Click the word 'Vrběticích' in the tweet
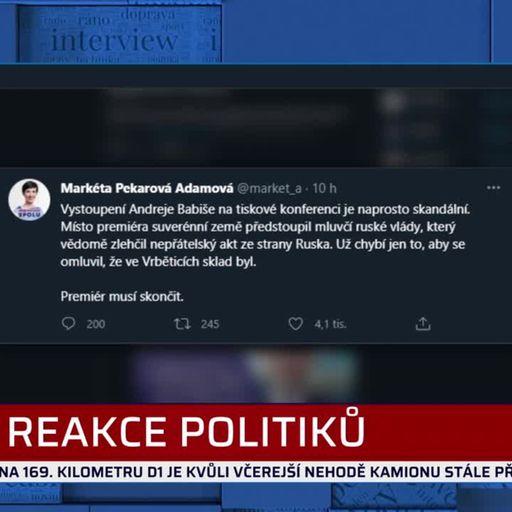 coord(170,262)
